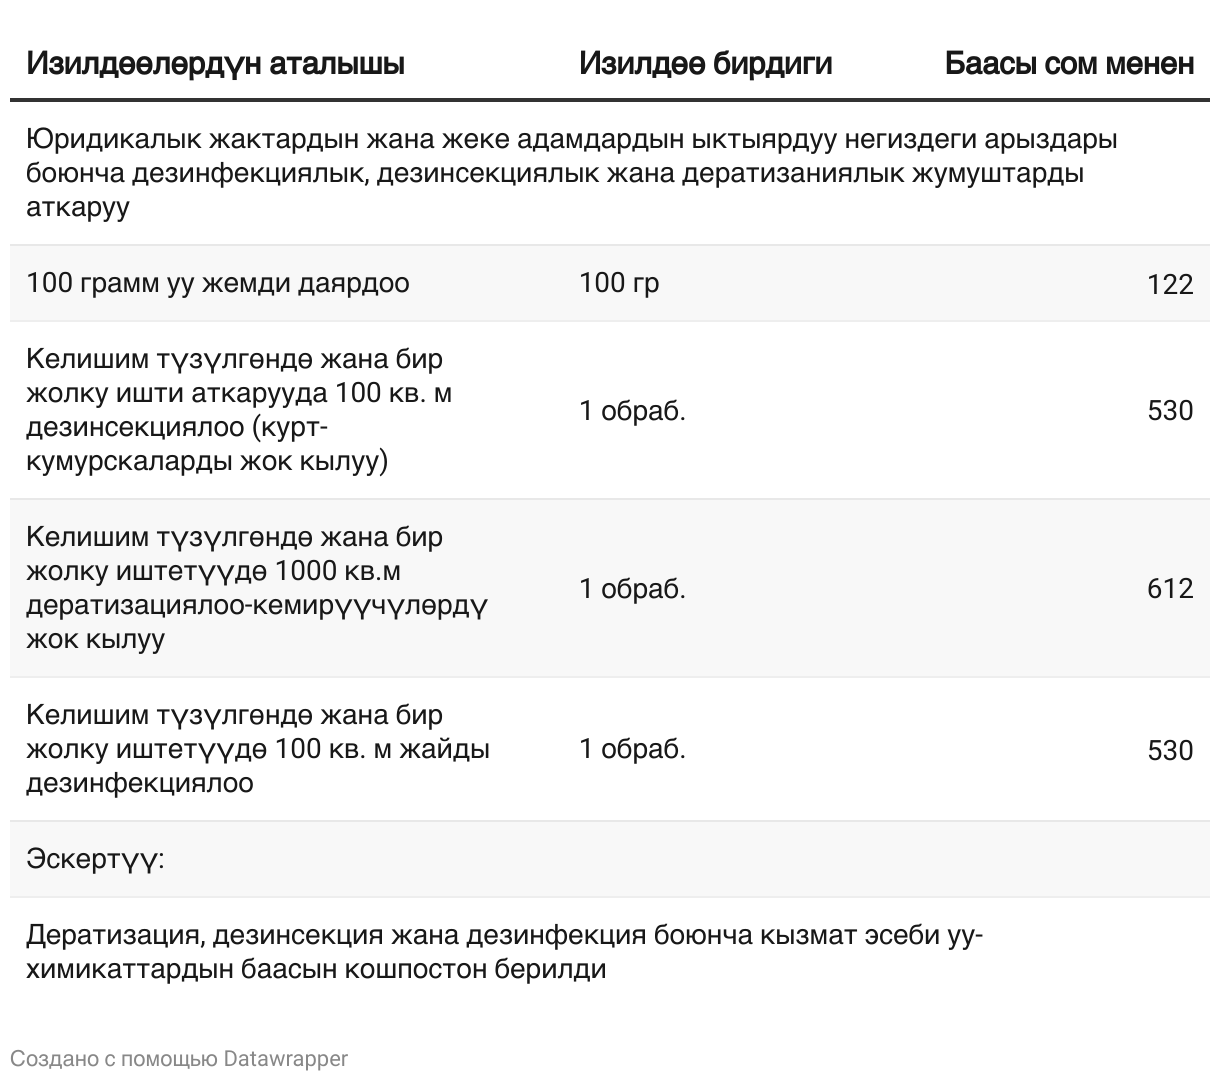Click the Баасы сом менен column header
The height and width of the screenshot is (1082, 1220).
(x=1069, y=64)
